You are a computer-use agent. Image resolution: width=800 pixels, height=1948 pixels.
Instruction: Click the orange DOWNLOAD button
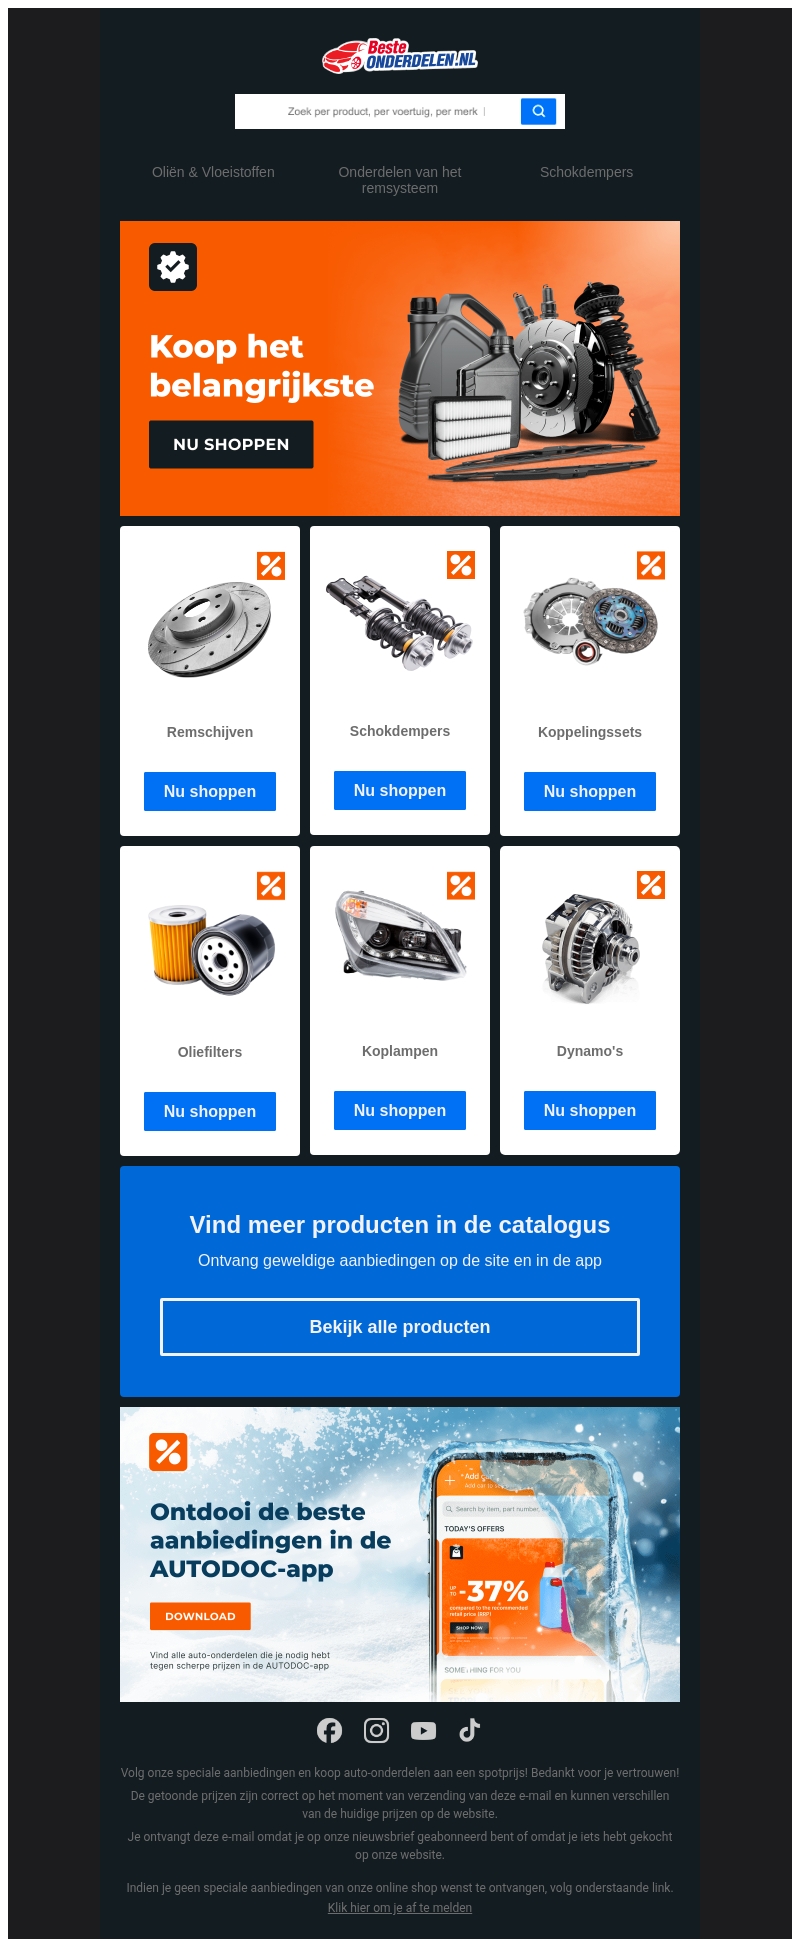tap(200, 1616)
